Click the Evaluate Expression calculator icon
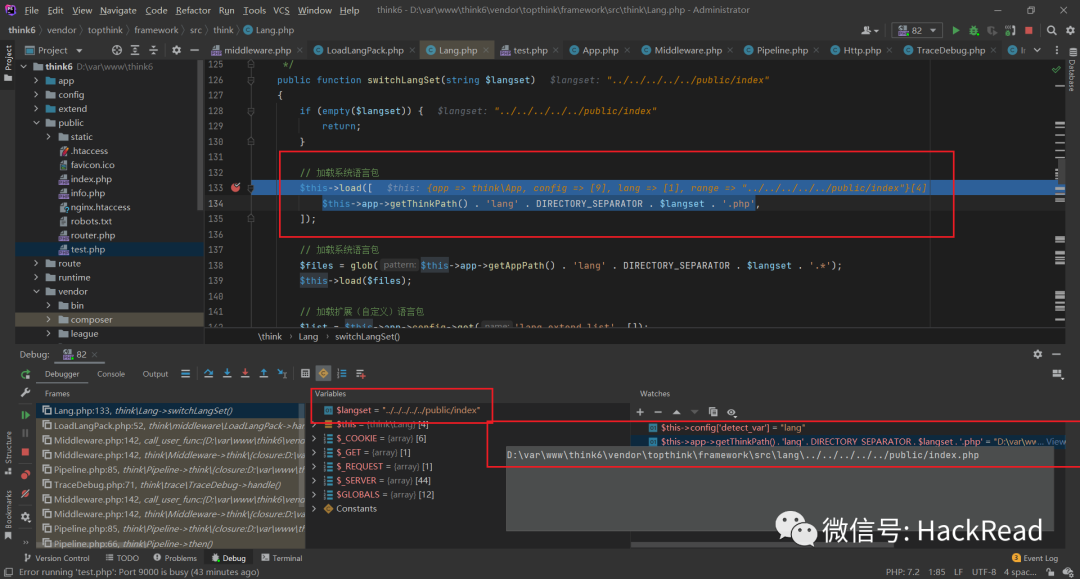This screenshot has width=1080, height=579. (305, 373)
